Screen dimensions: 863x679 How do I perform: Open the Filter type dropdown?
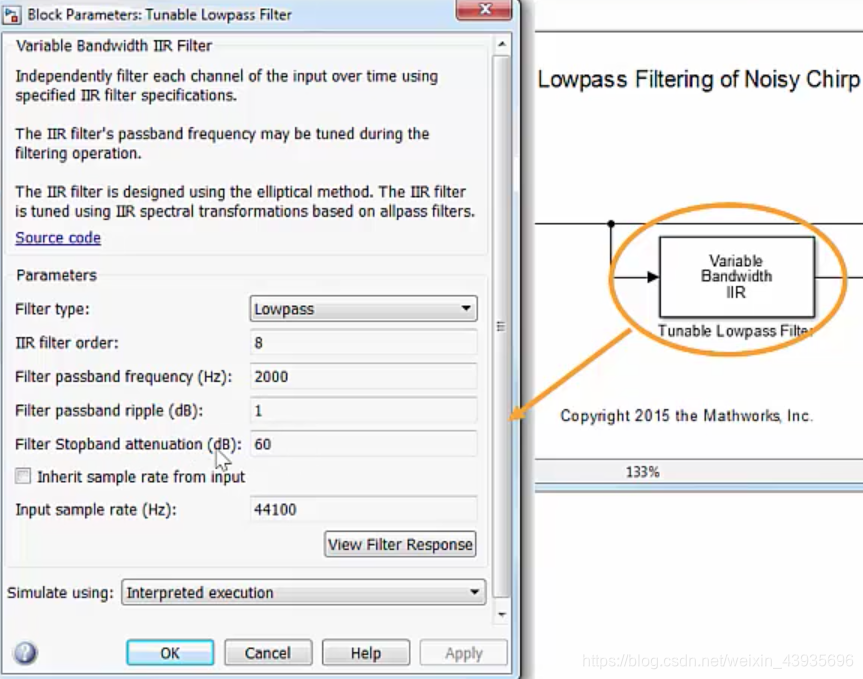[363, 309]
